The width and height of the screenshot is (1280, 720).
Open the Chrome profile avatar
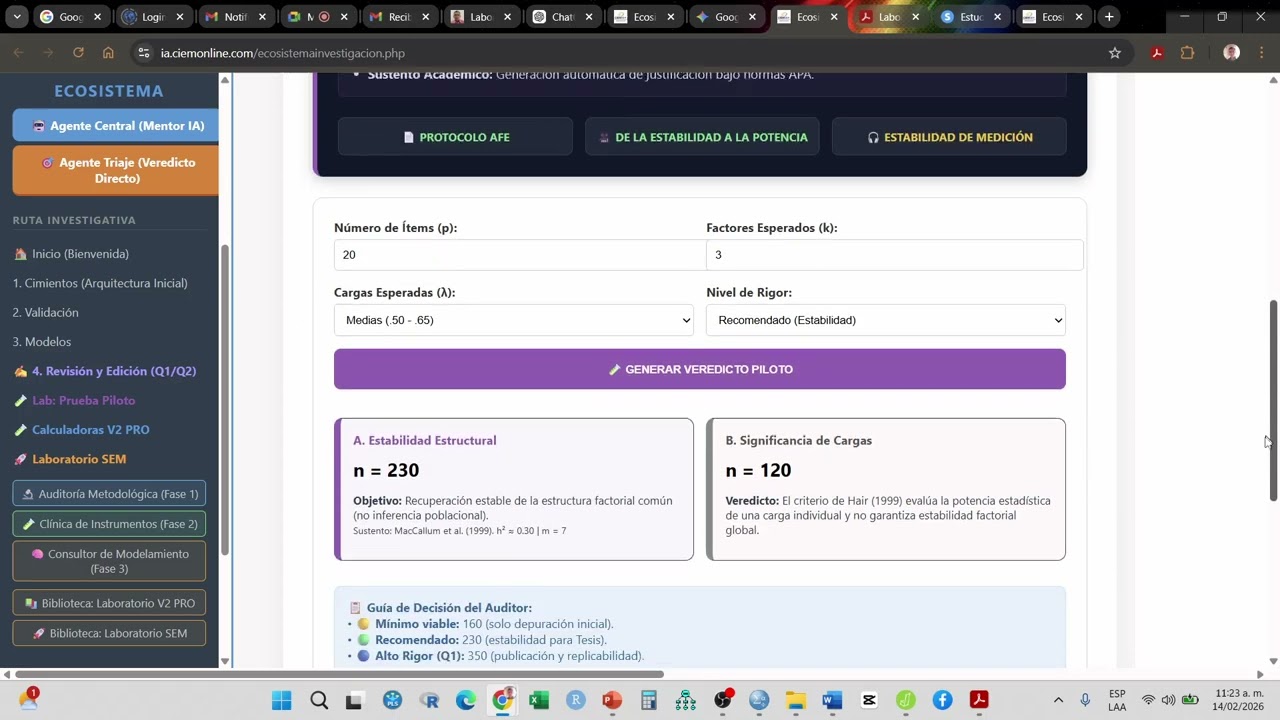pyautogui.click(x=1231, y=53)
